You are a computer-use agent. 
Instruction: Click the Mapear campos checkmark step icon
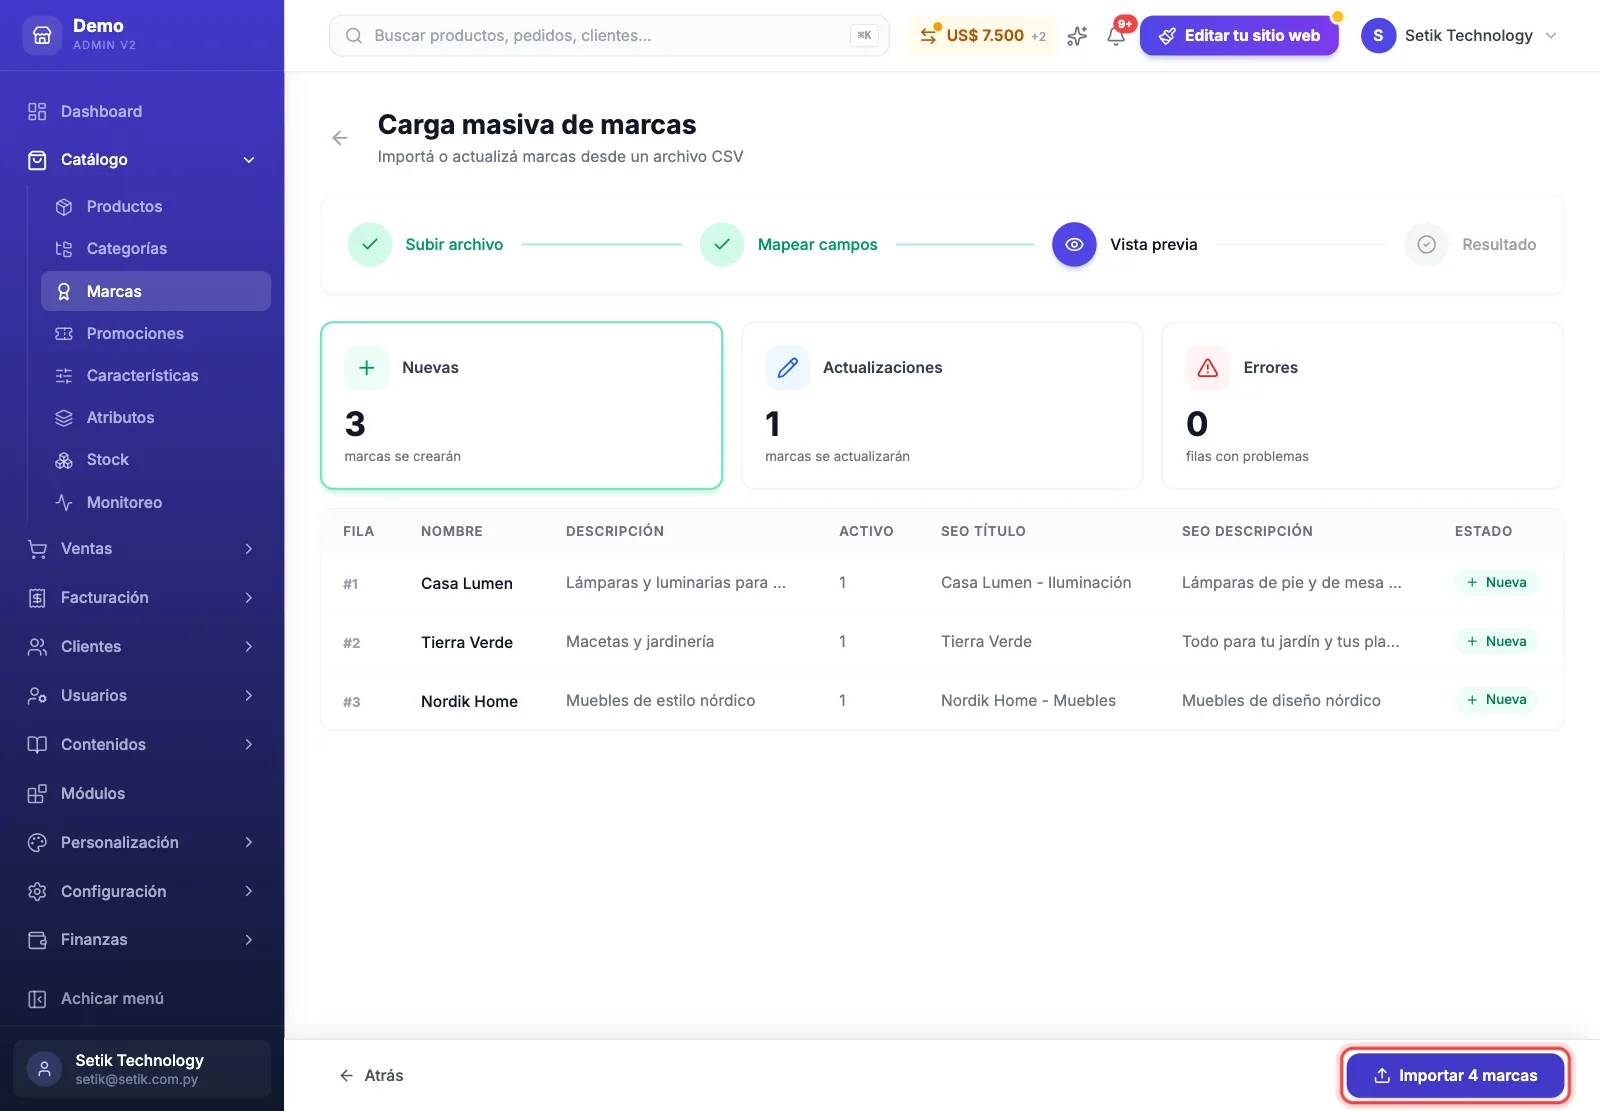click(x=722, y=244)
